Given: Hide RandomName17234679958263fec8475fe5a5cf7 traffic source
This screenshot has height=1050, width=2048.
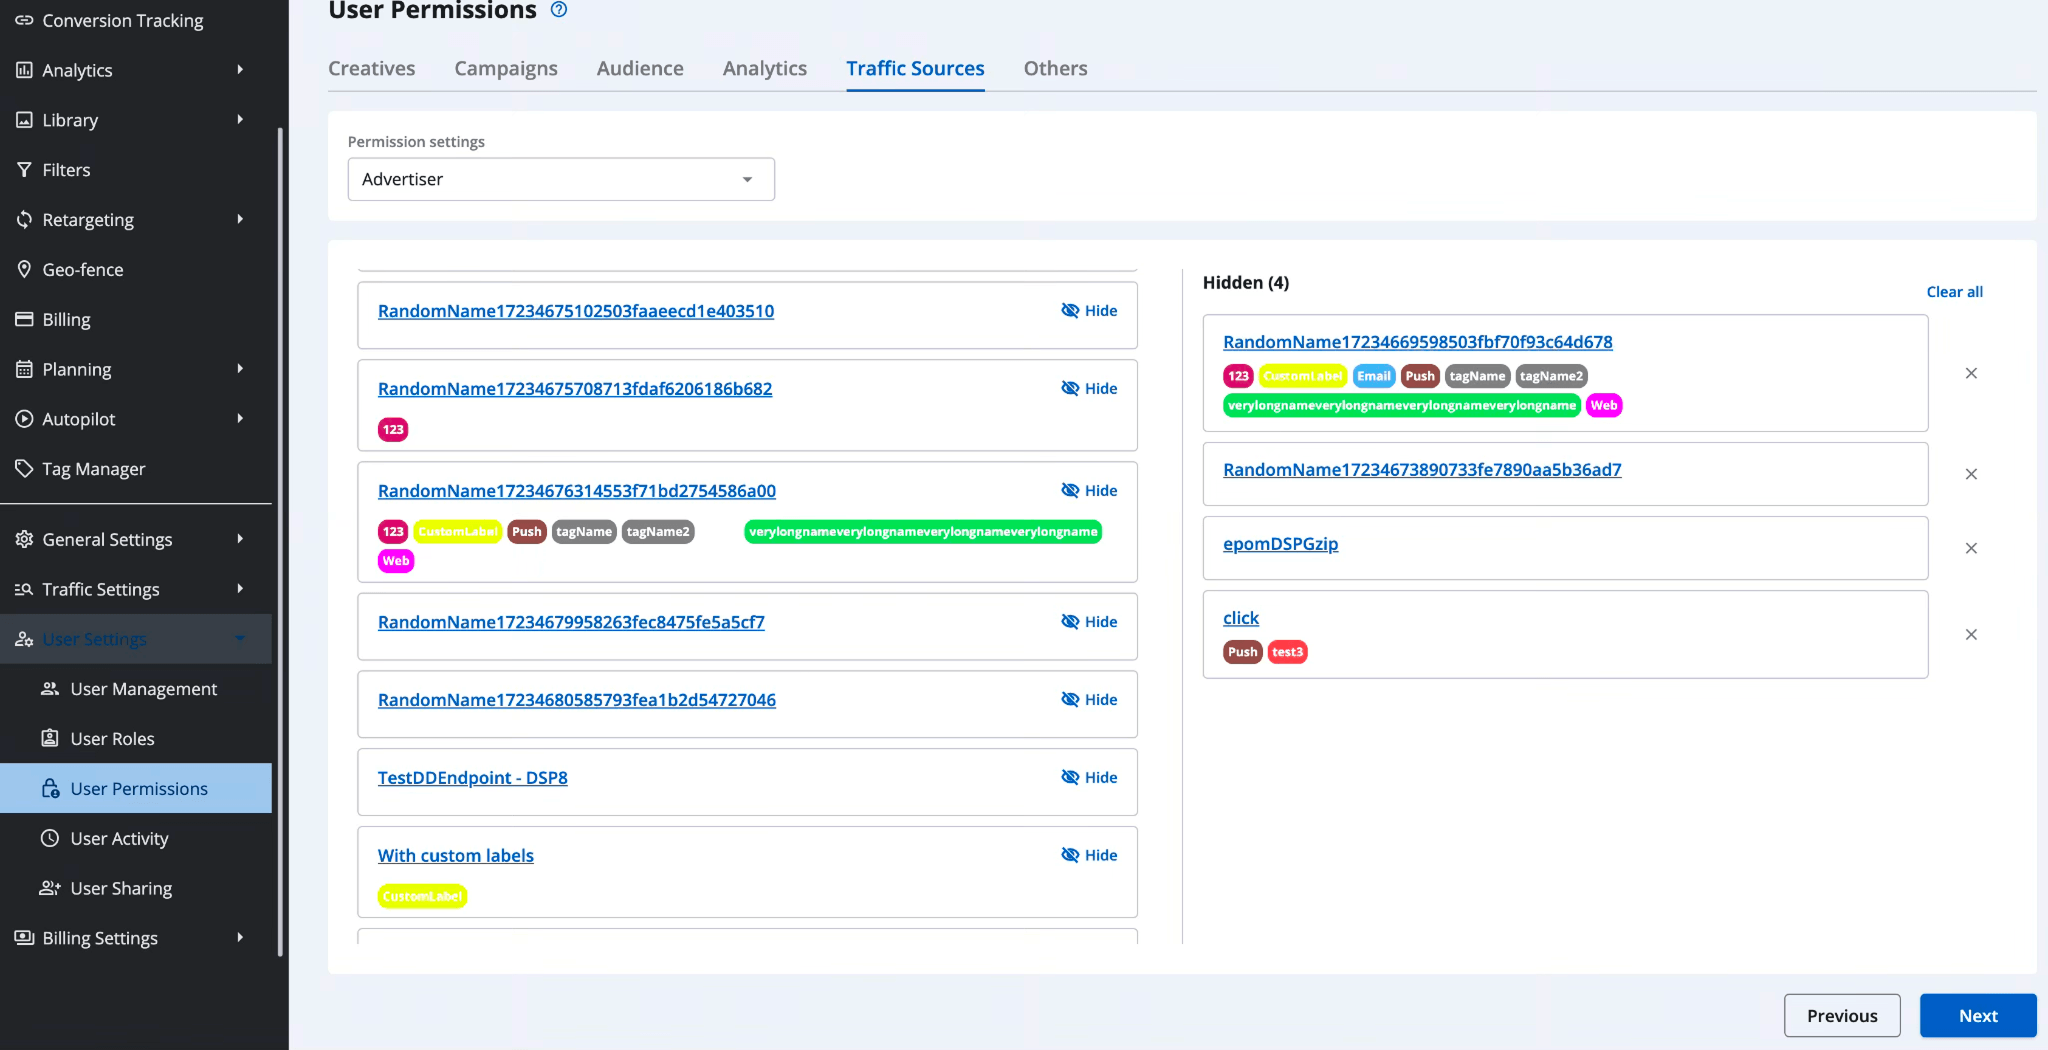Looking at the screenshot, I should tap(1089, 622).
